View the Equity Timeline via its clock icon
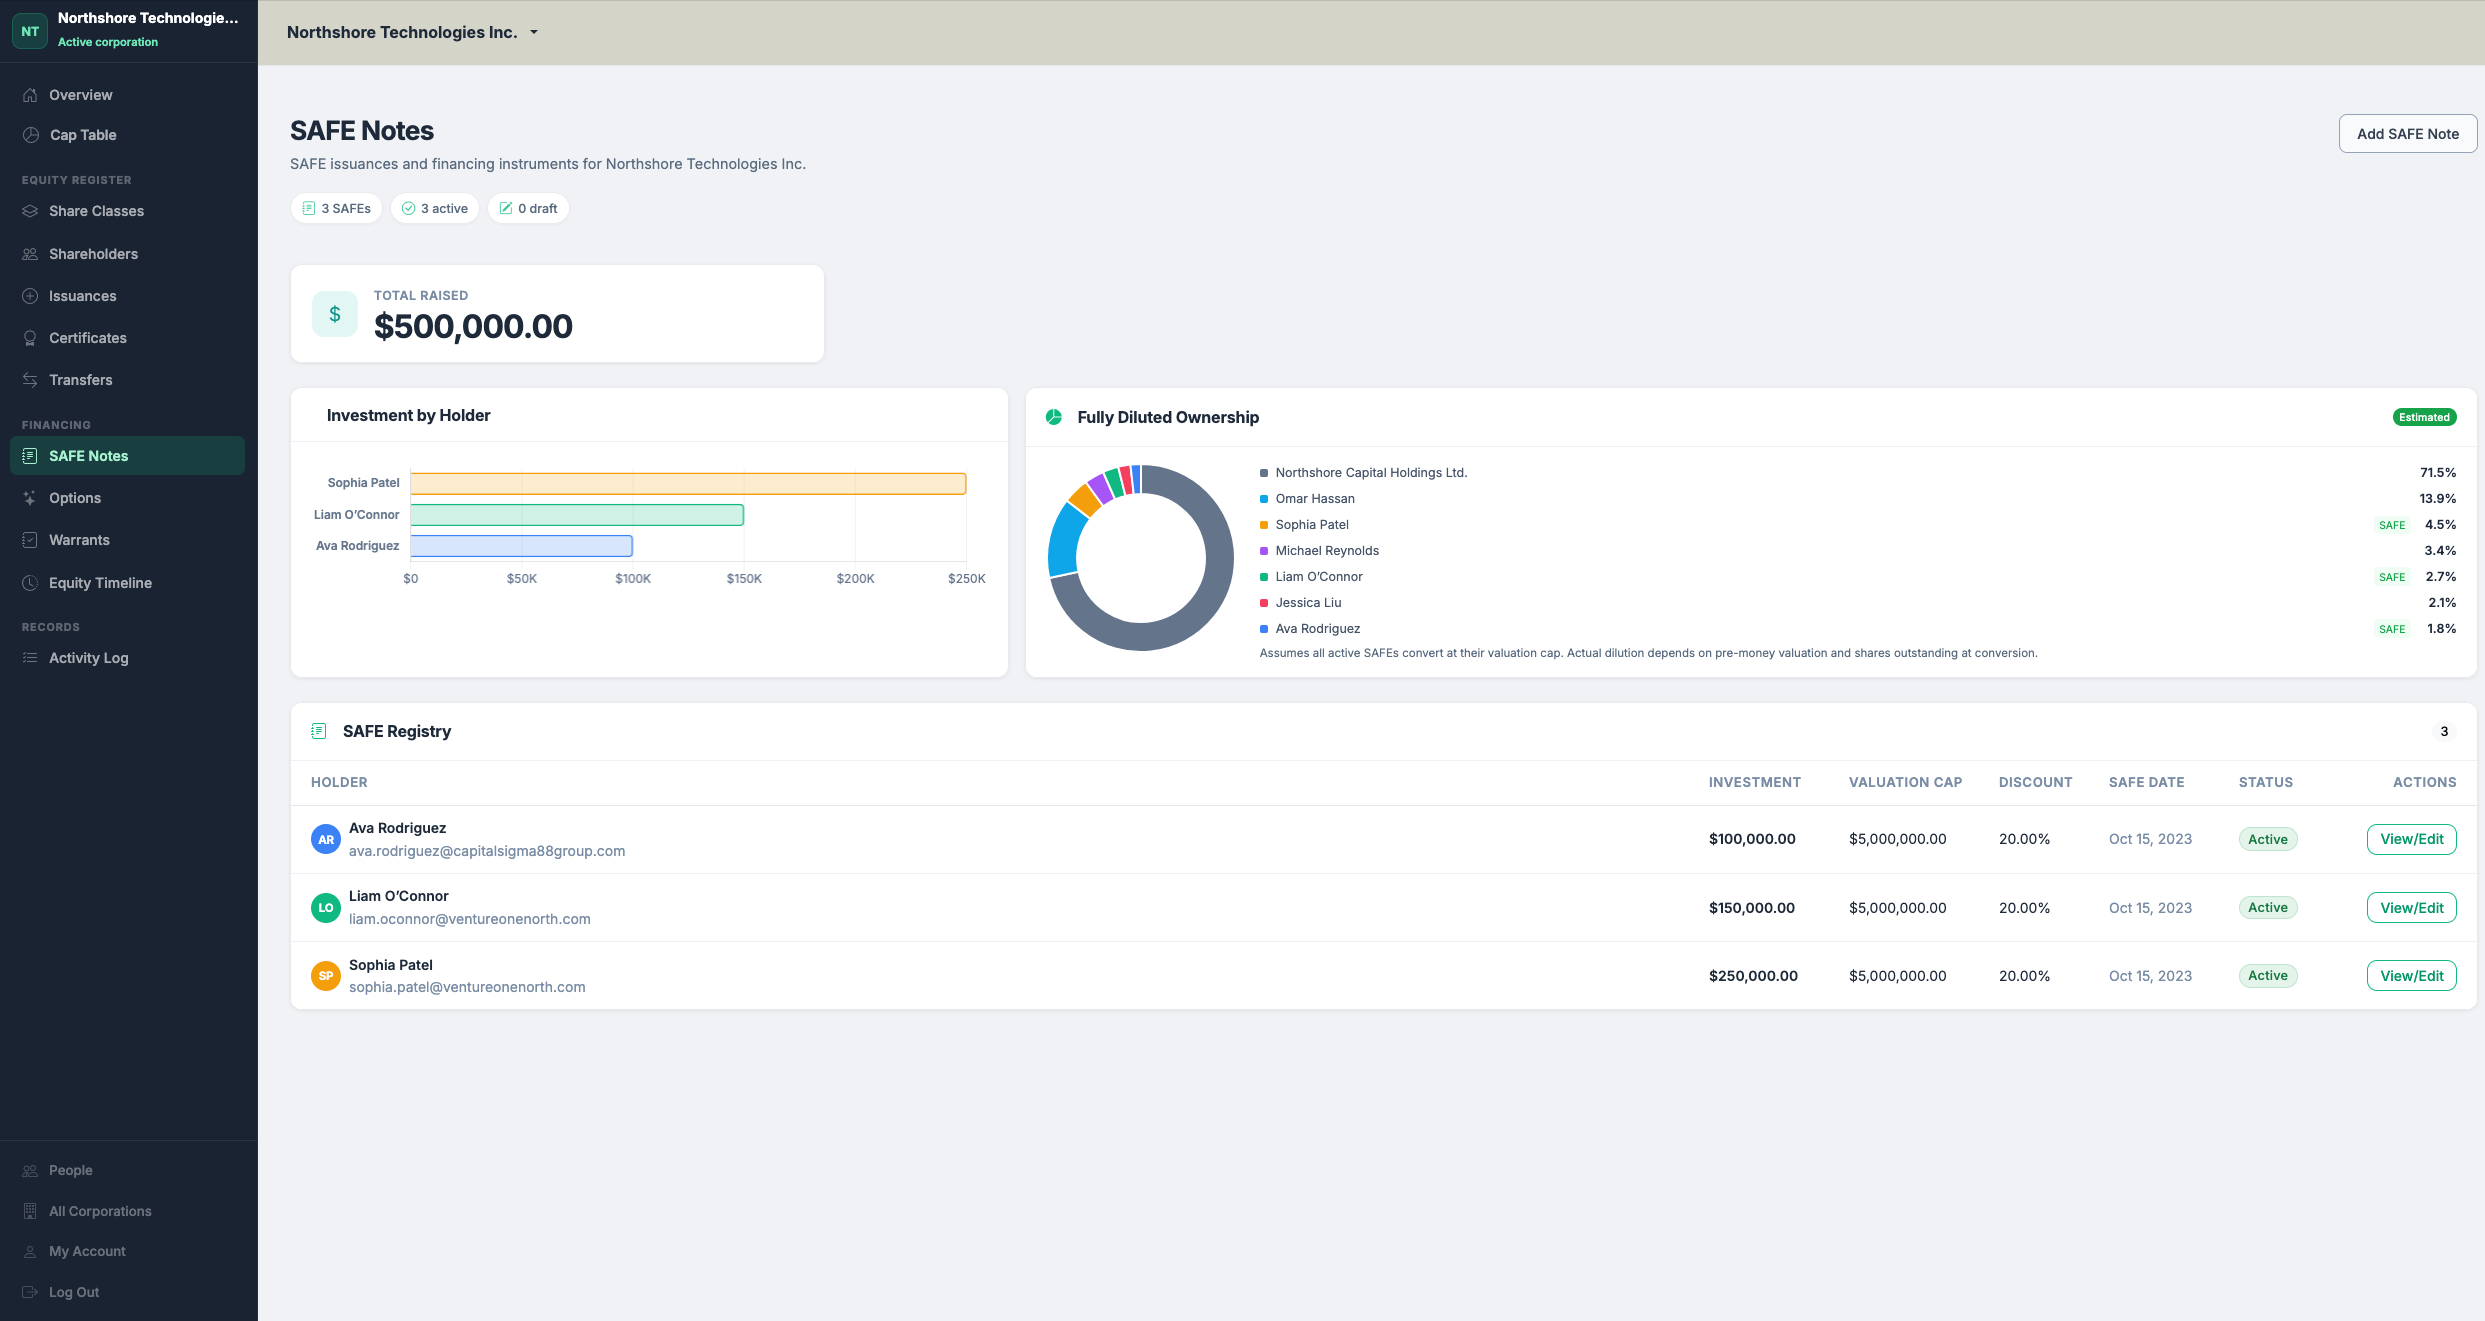Viewport: 2485px width, 1321px height. pos(30,582)
